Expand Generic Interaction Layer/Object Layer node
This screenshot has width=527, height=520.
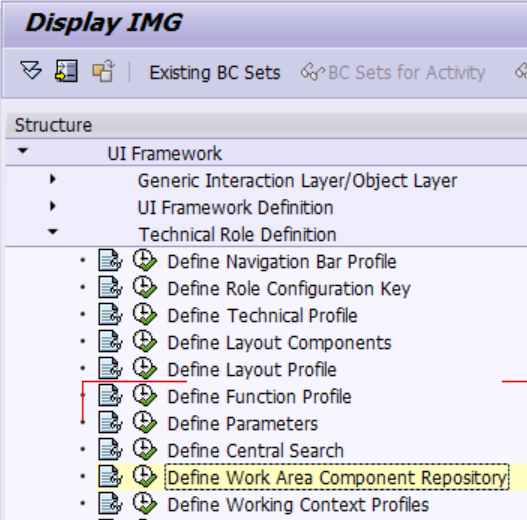pos(53,179)
